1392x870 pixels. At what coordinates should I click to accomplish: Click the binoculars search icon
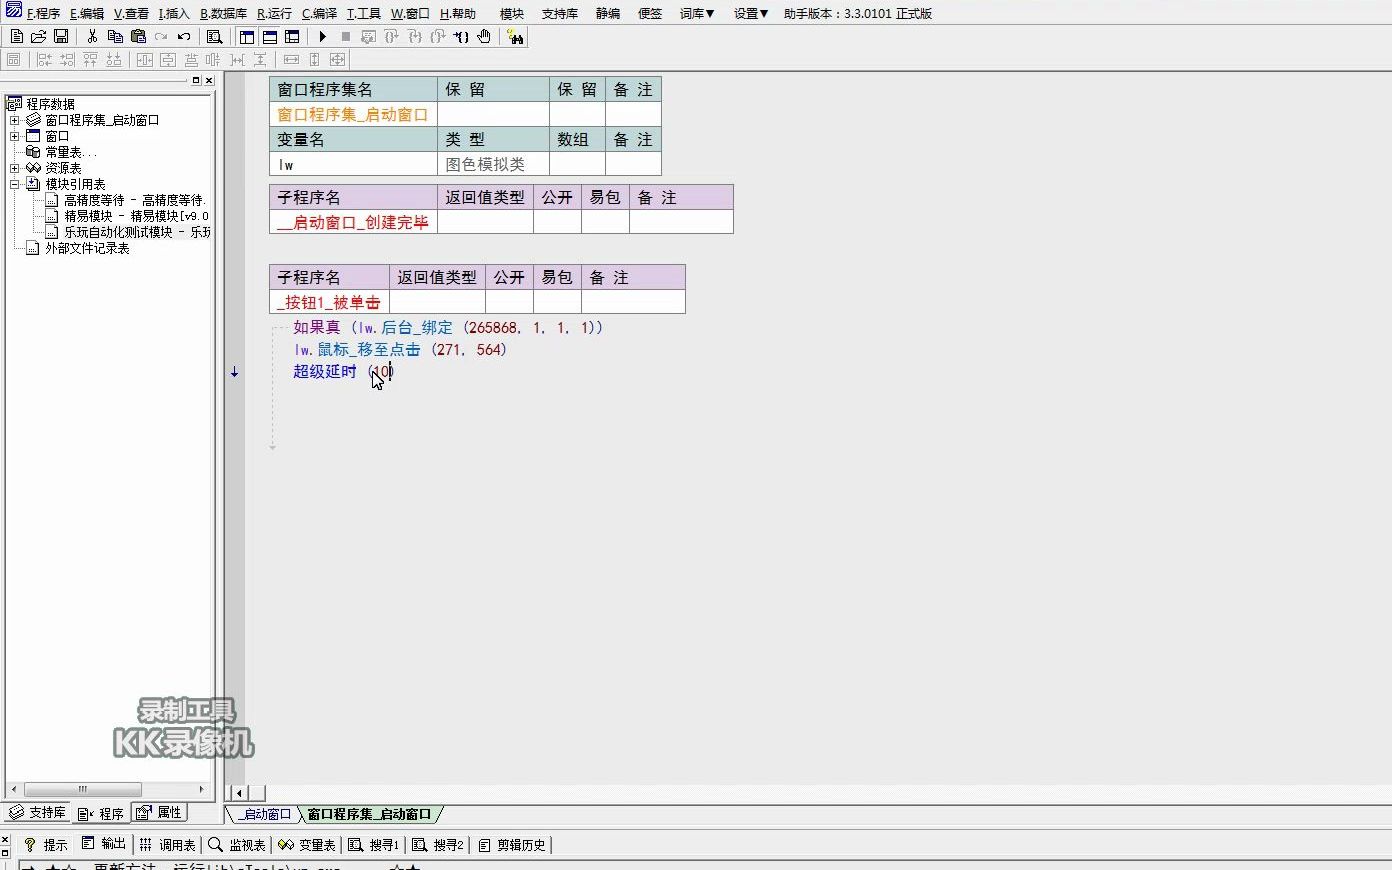tap(515, 37)
